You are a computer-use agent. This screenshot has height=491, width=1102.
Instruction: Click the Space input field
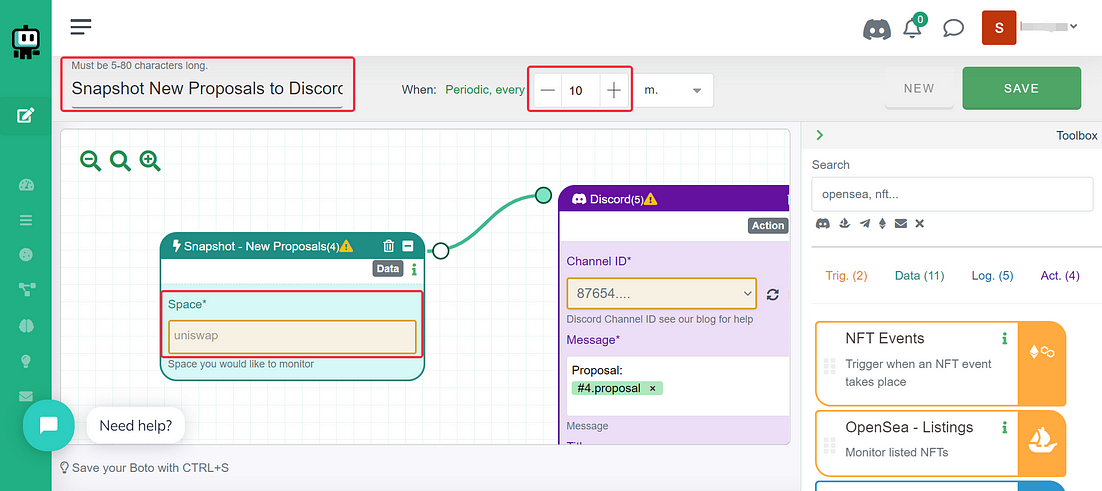coord(292,336)
